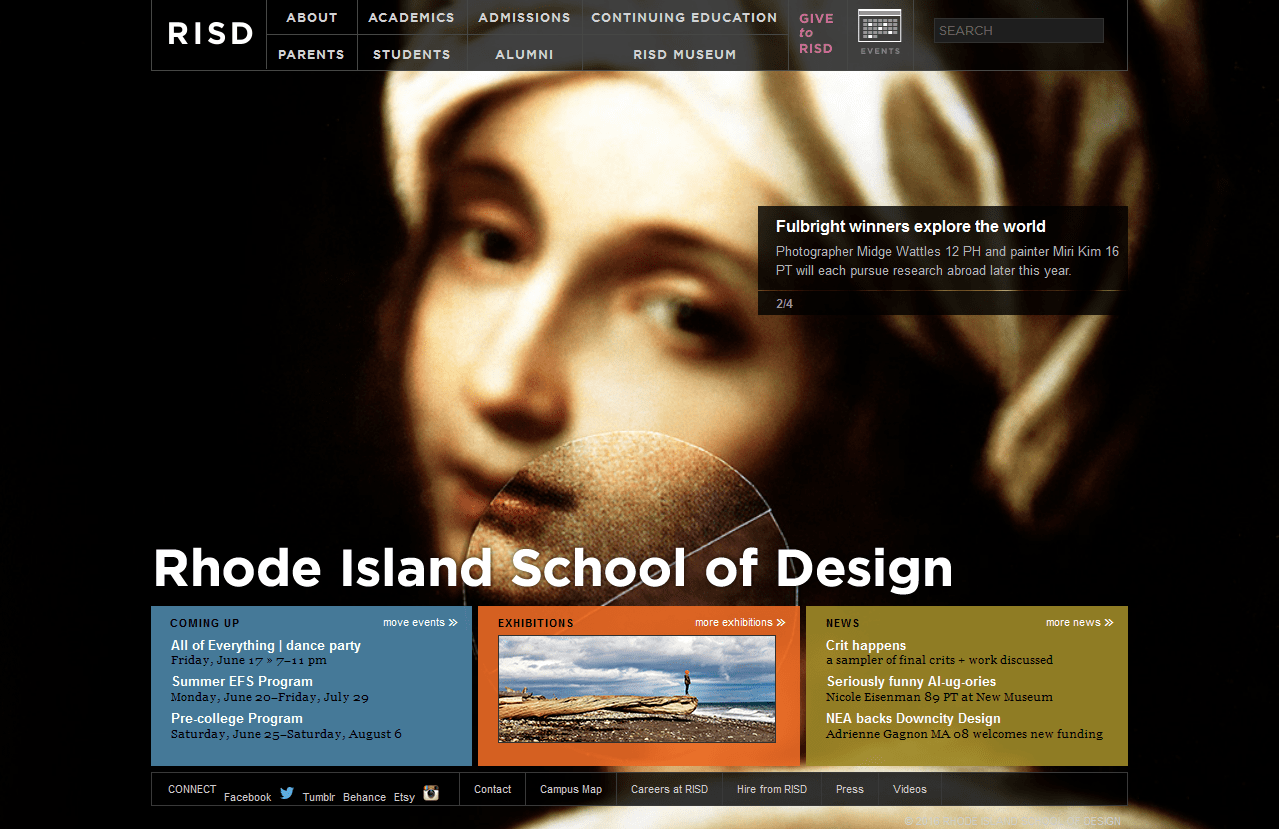1279x829 pixels.
Task: Open the RISD MUSEUM menu item
Action: pos(684,54)
